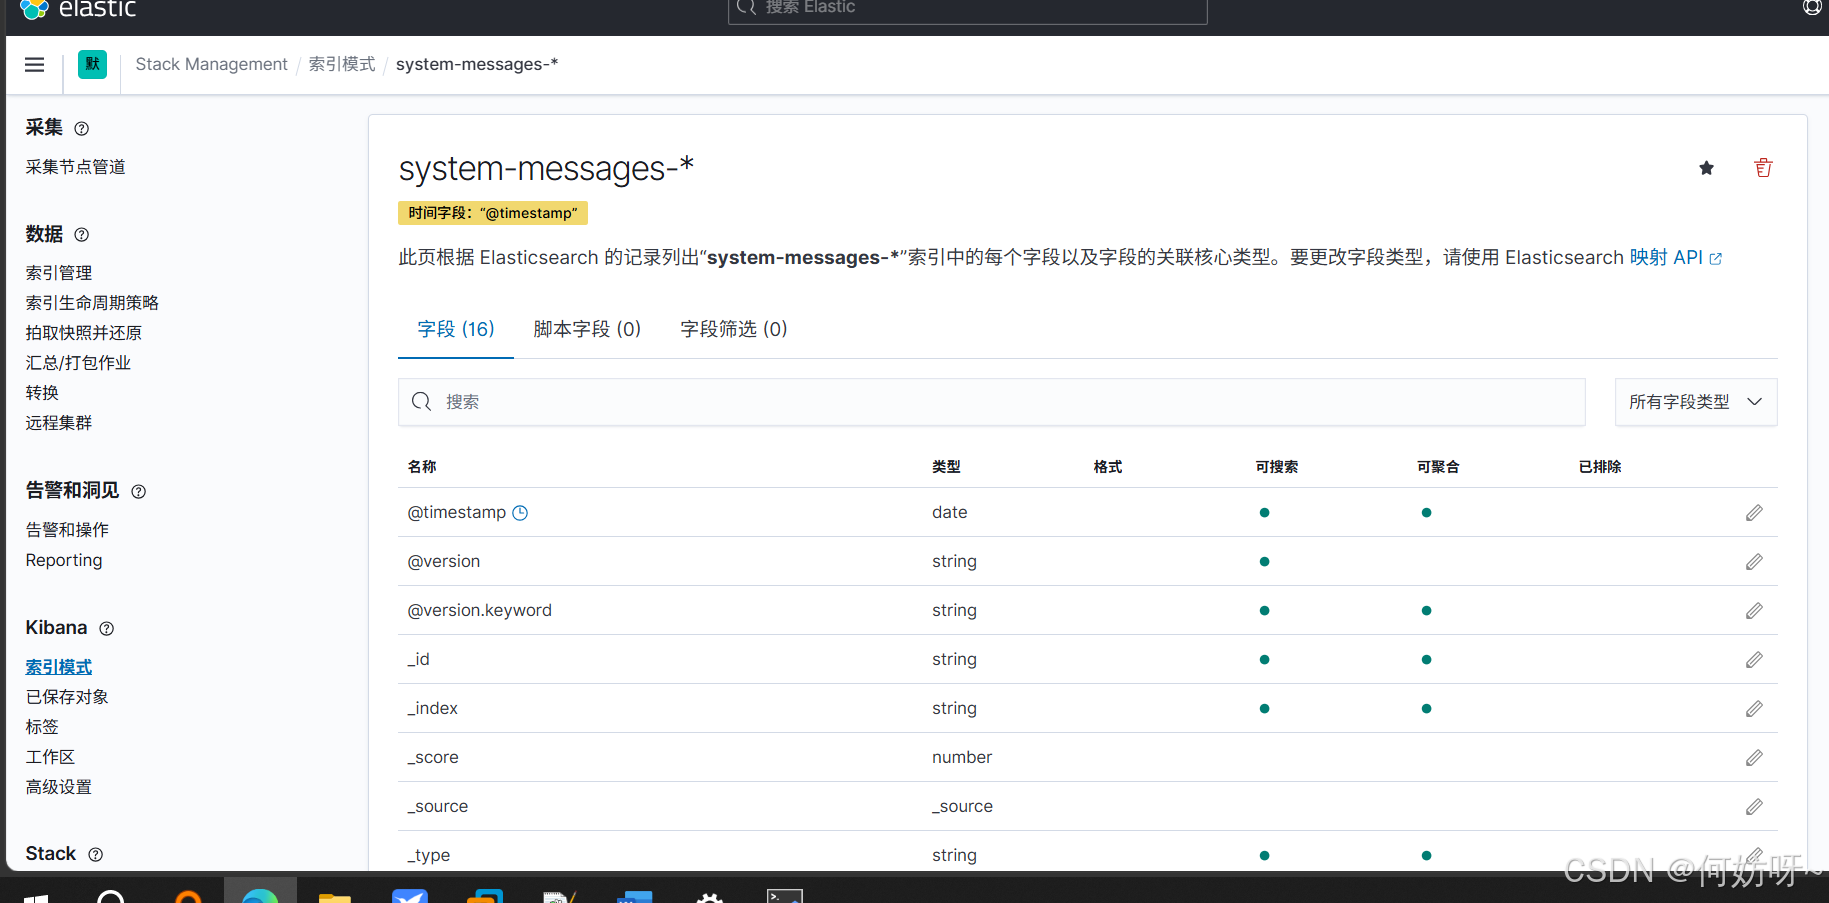Image resolution: width=1829 pixels, height=903 pixels.
Task: Open 标签 in sidebar
Action: (42, 727)
